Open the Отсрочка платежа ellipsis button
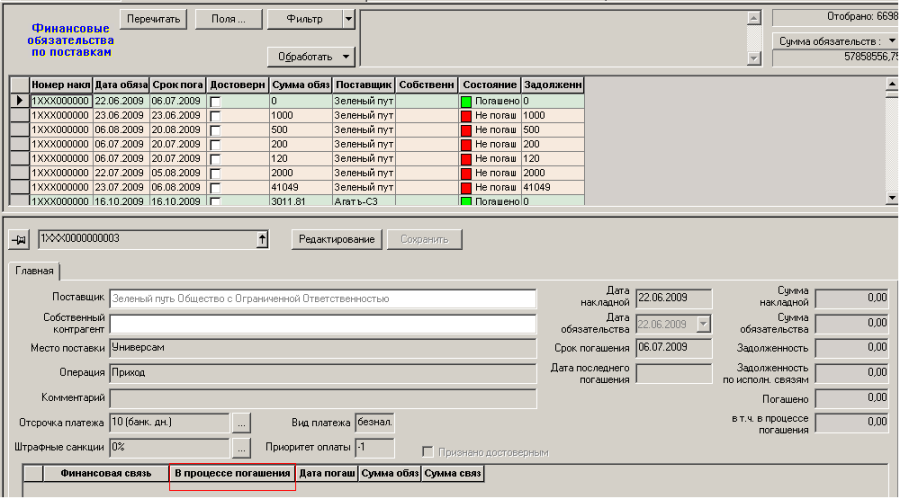 tap(242, 423)
